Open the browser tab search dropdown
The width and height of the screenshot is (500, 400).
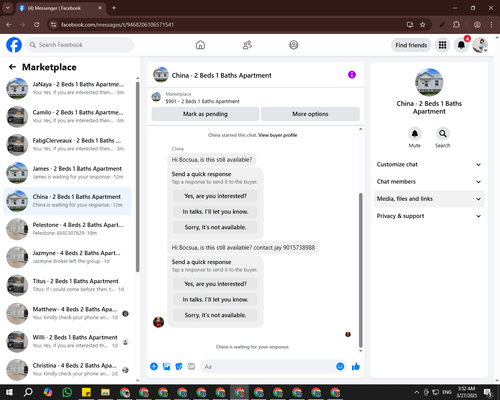[x=7, y=8]
